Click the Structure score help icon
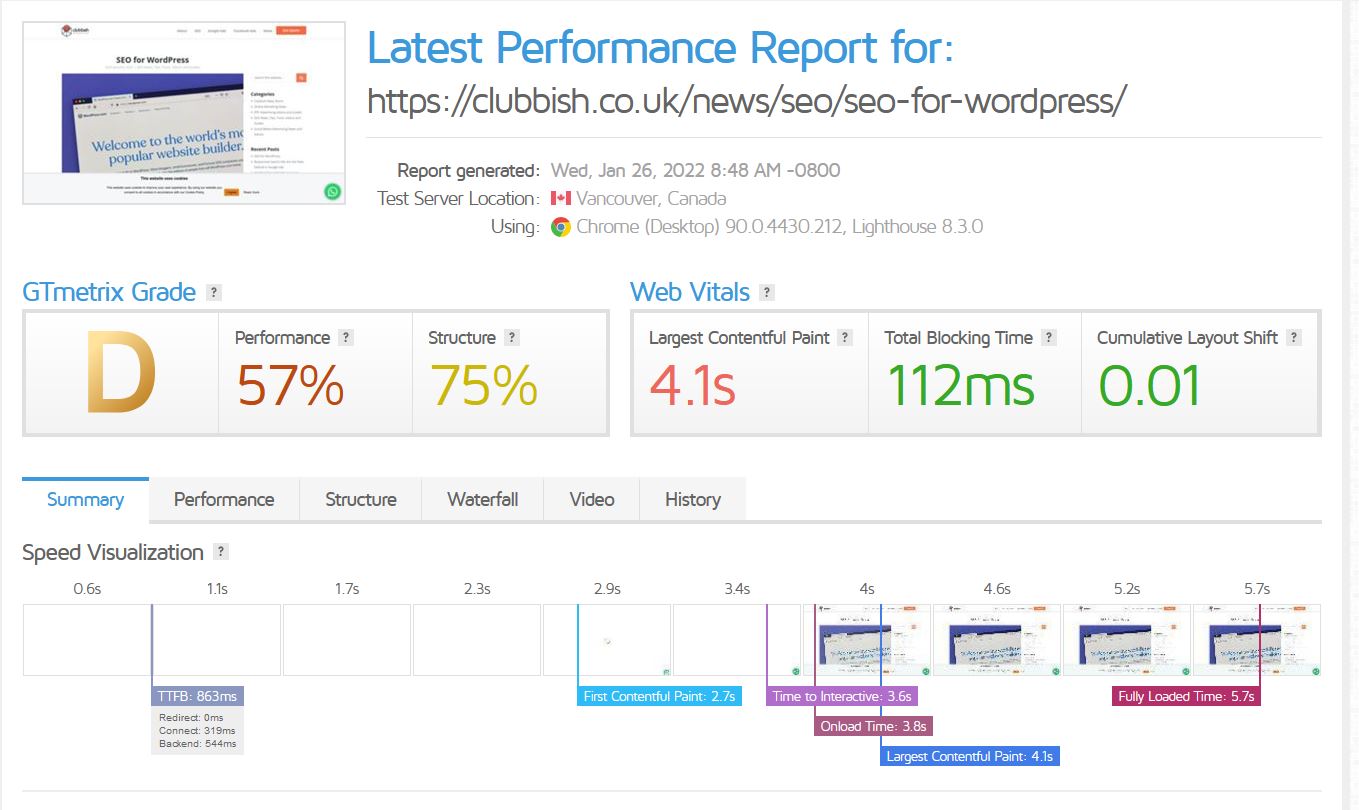Viewport: 1359px width, 810px height. tap(512, 338)
